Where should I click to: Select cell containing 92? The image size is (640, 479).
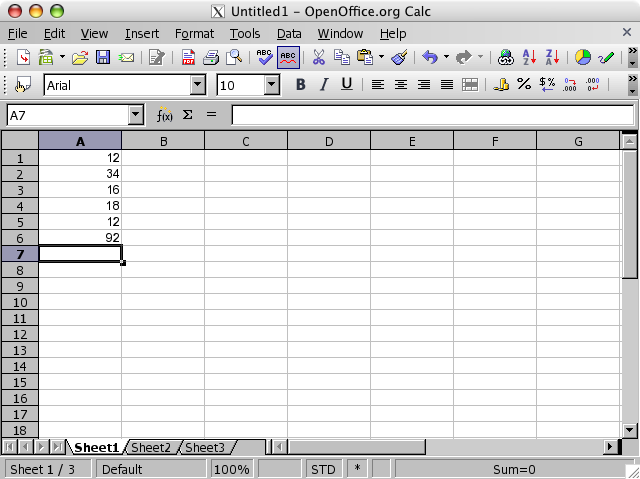pyautogui.click(x=80, y=238)
